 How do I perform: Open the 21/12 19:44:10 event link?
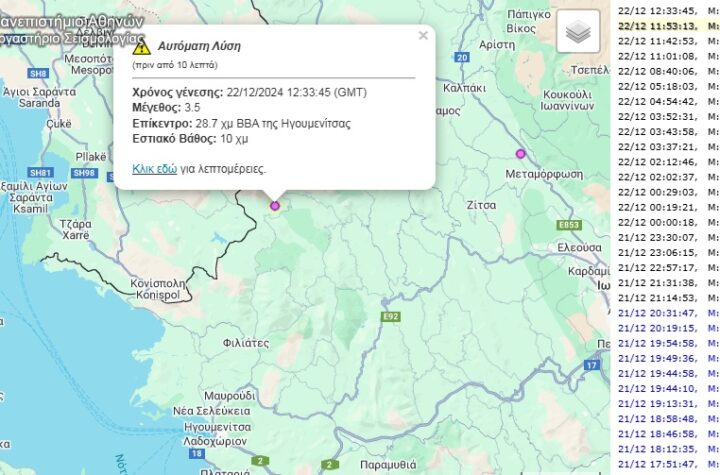[x=669, y=389]
